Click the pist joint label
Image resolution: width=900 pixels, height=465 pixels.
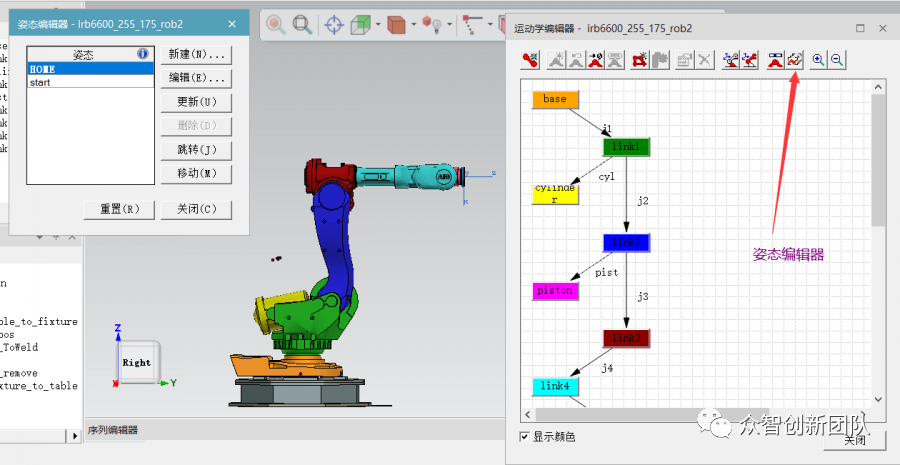pyautogui.click(x=607, y=273)
